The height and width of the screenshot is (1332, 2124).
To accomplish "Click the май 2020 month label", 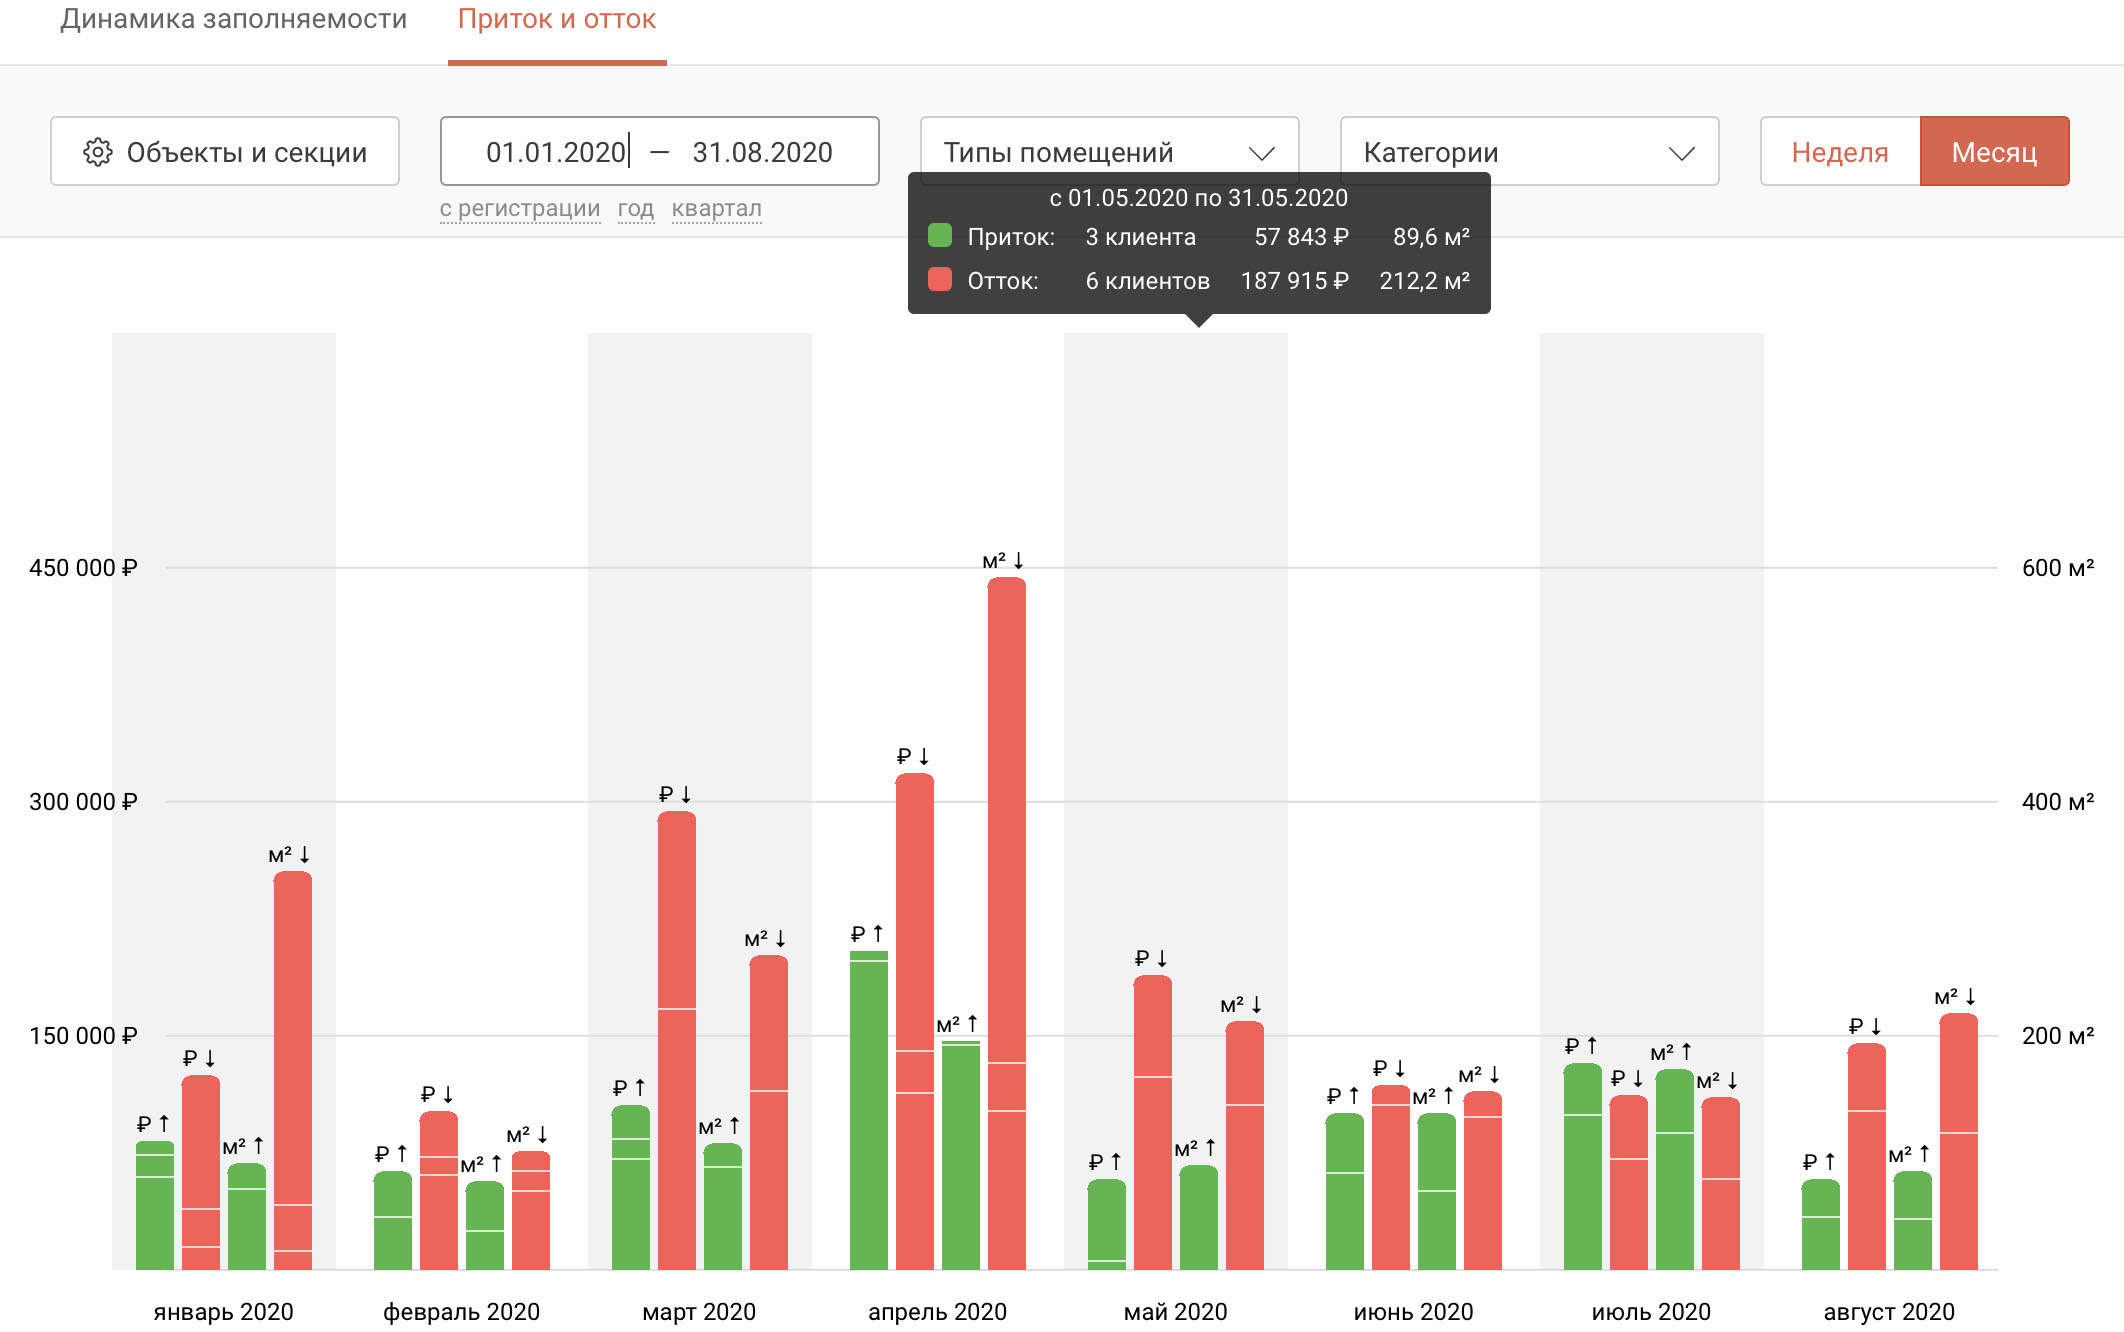I will tap(1175, 1311).
